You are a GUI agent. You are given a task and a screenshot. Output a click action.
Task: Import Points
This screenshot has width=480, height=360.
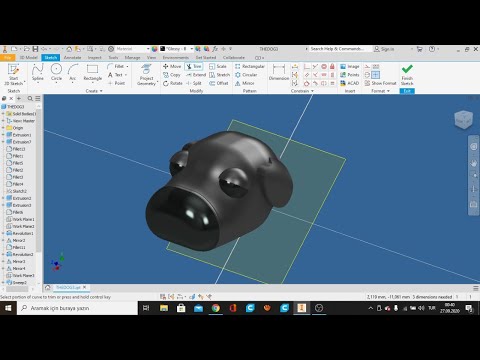(x=349, y=75)
